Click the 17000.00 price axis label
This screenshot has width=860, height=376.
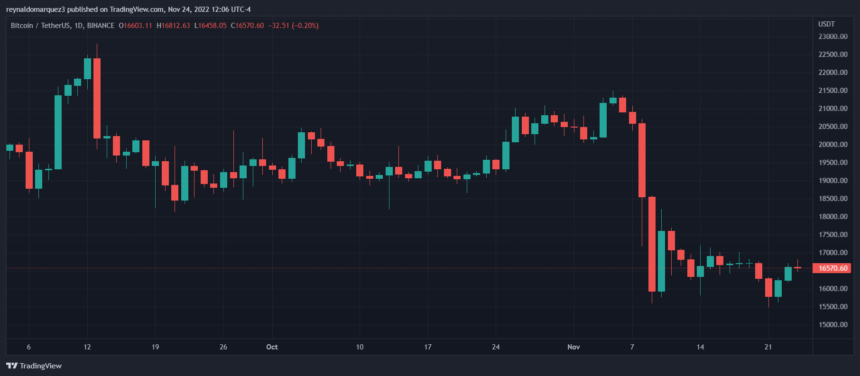pyautogui.click(x=832, y=253)
